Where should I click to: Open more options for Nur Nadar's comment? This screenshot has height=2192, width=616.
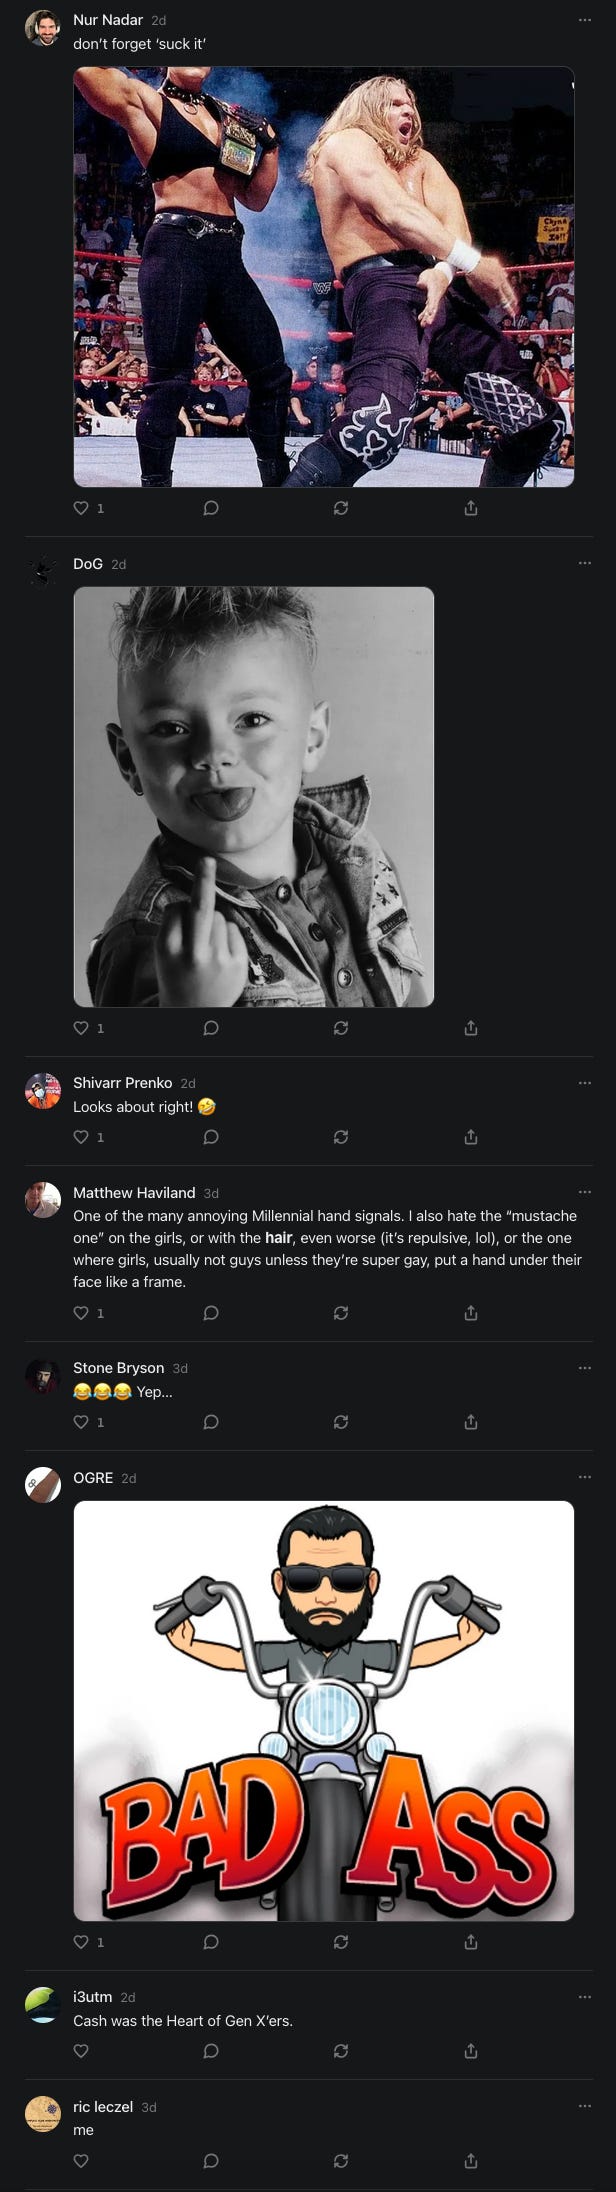click(585, 20)
